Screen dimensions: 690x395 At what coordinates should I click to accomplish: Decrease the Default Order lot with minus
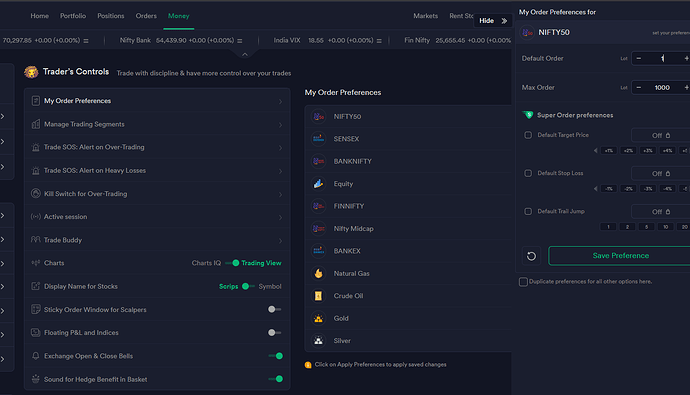(x=639, y=59)
